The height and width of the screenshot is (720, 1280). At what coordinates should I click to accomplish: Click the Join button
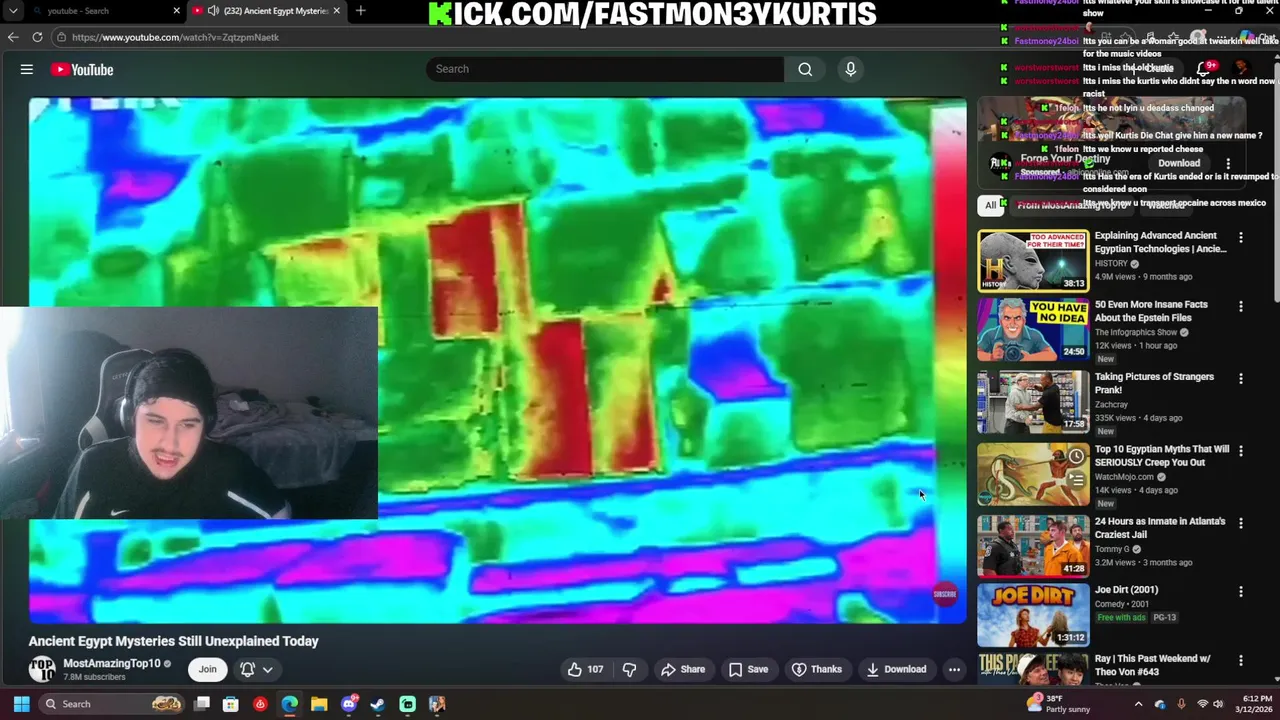tap(207, 669)
